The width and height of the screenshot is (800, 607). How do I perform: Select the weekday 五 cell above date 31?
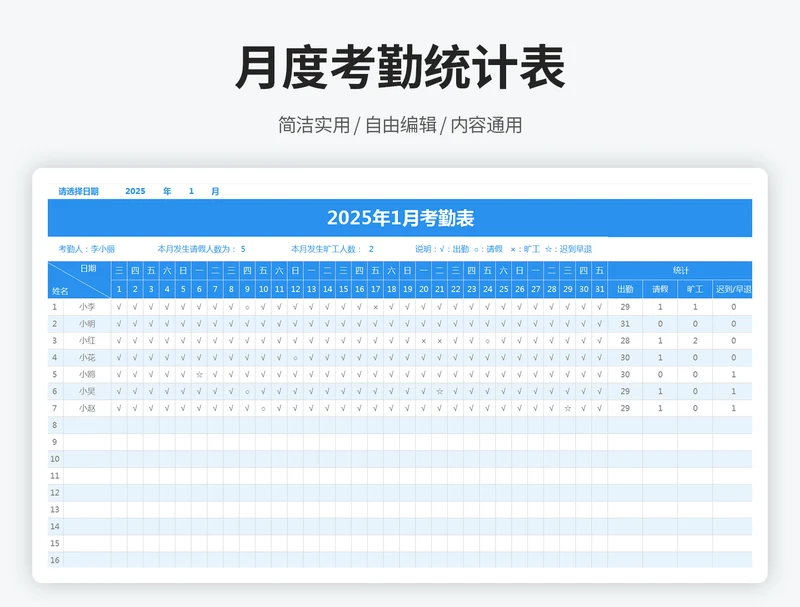click(x=599, y=270)
